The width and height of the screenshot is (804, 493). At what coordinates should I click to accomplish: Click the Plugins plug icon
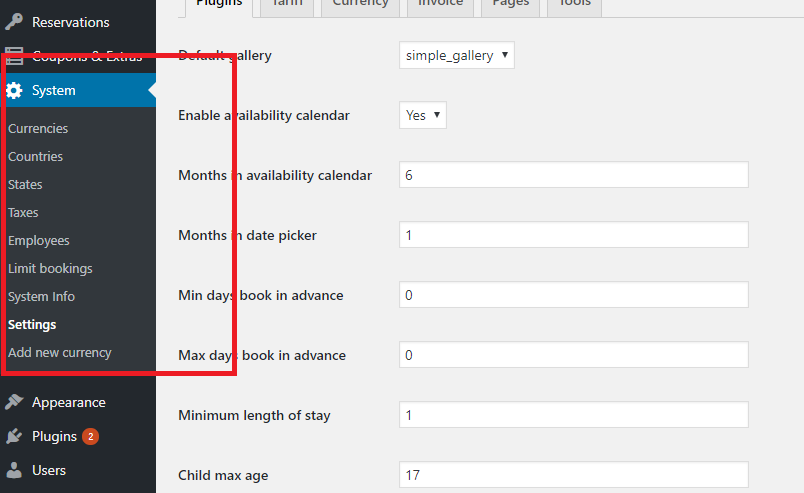click(14, 436)
